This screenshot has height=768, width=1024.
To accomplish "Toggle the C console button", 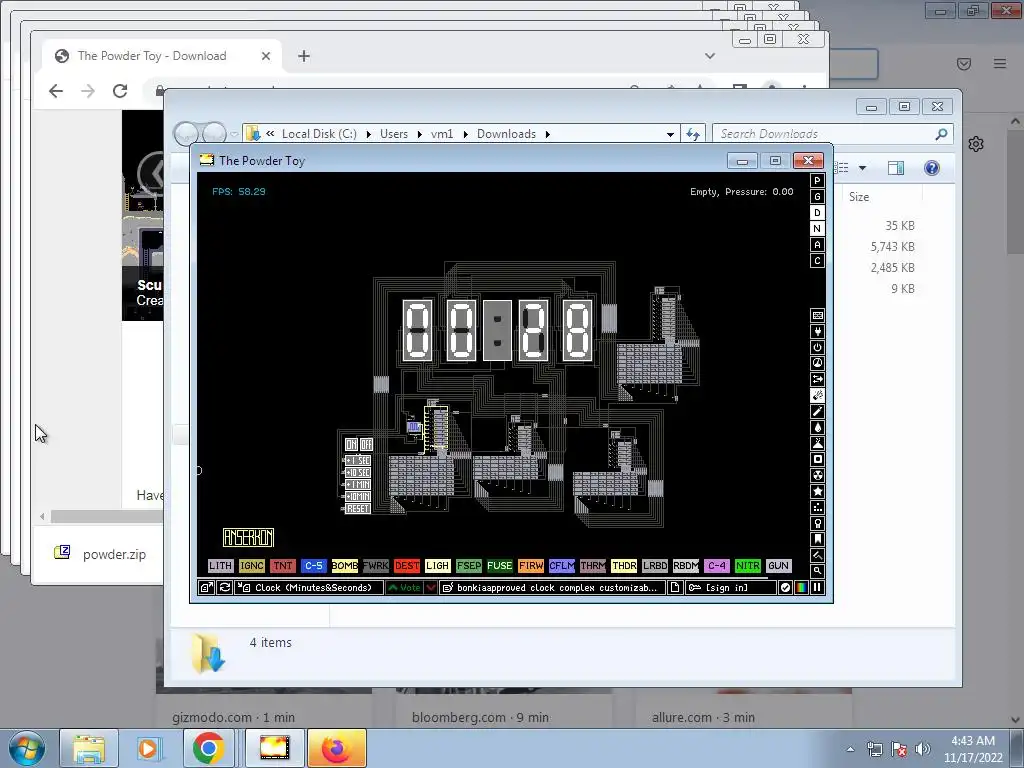I will [817, 261].
